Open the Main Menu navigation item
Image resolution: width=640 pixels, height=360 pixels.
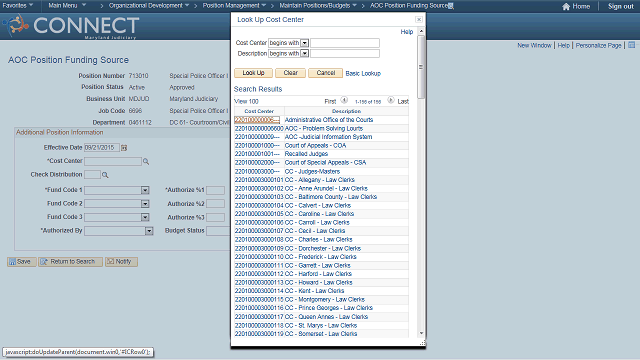click(x=67, y=5)
